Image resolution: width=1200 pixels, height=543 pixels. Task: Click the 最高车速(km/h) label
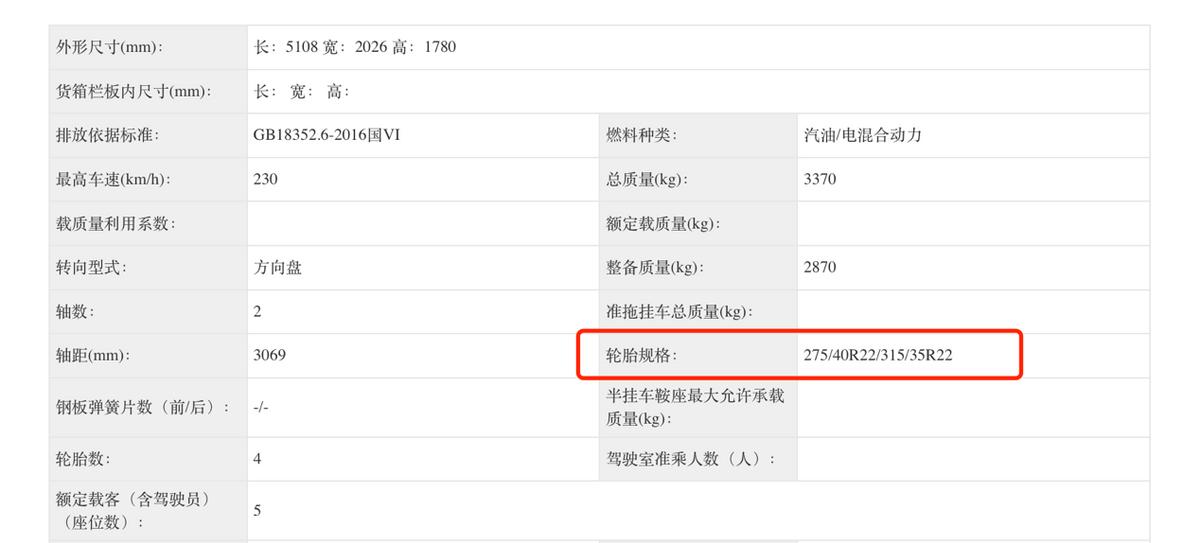tap(113, 180)
